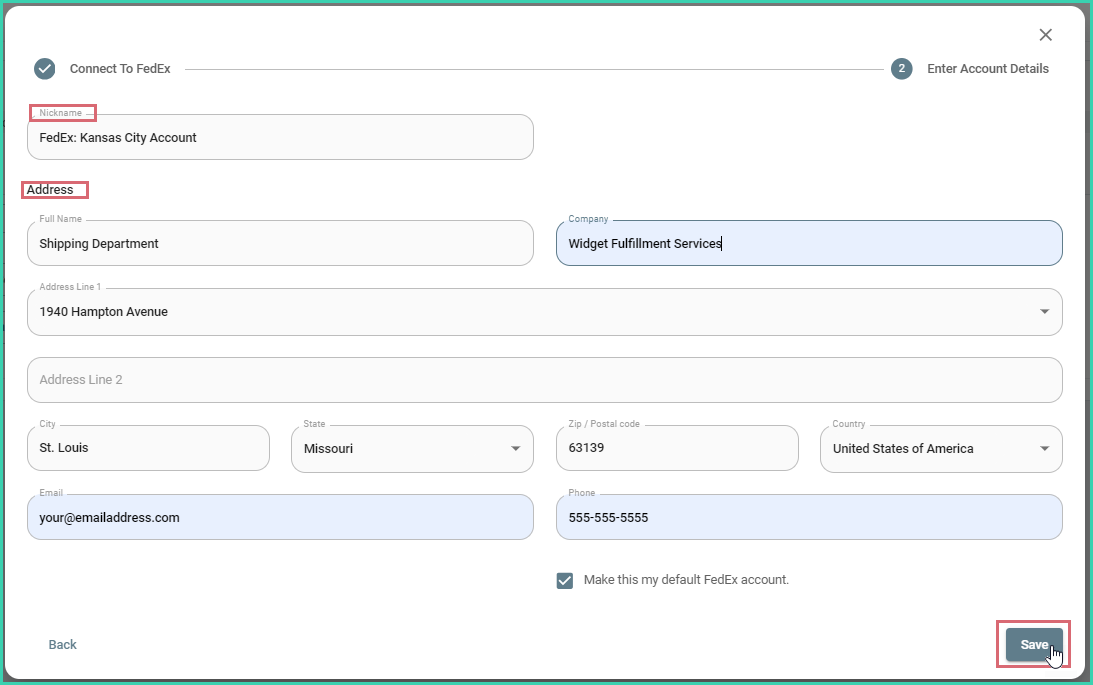Click the Connect To FedEx step label
The image size is (1093, 685).
pyautogui.click(x=119, y=68)
